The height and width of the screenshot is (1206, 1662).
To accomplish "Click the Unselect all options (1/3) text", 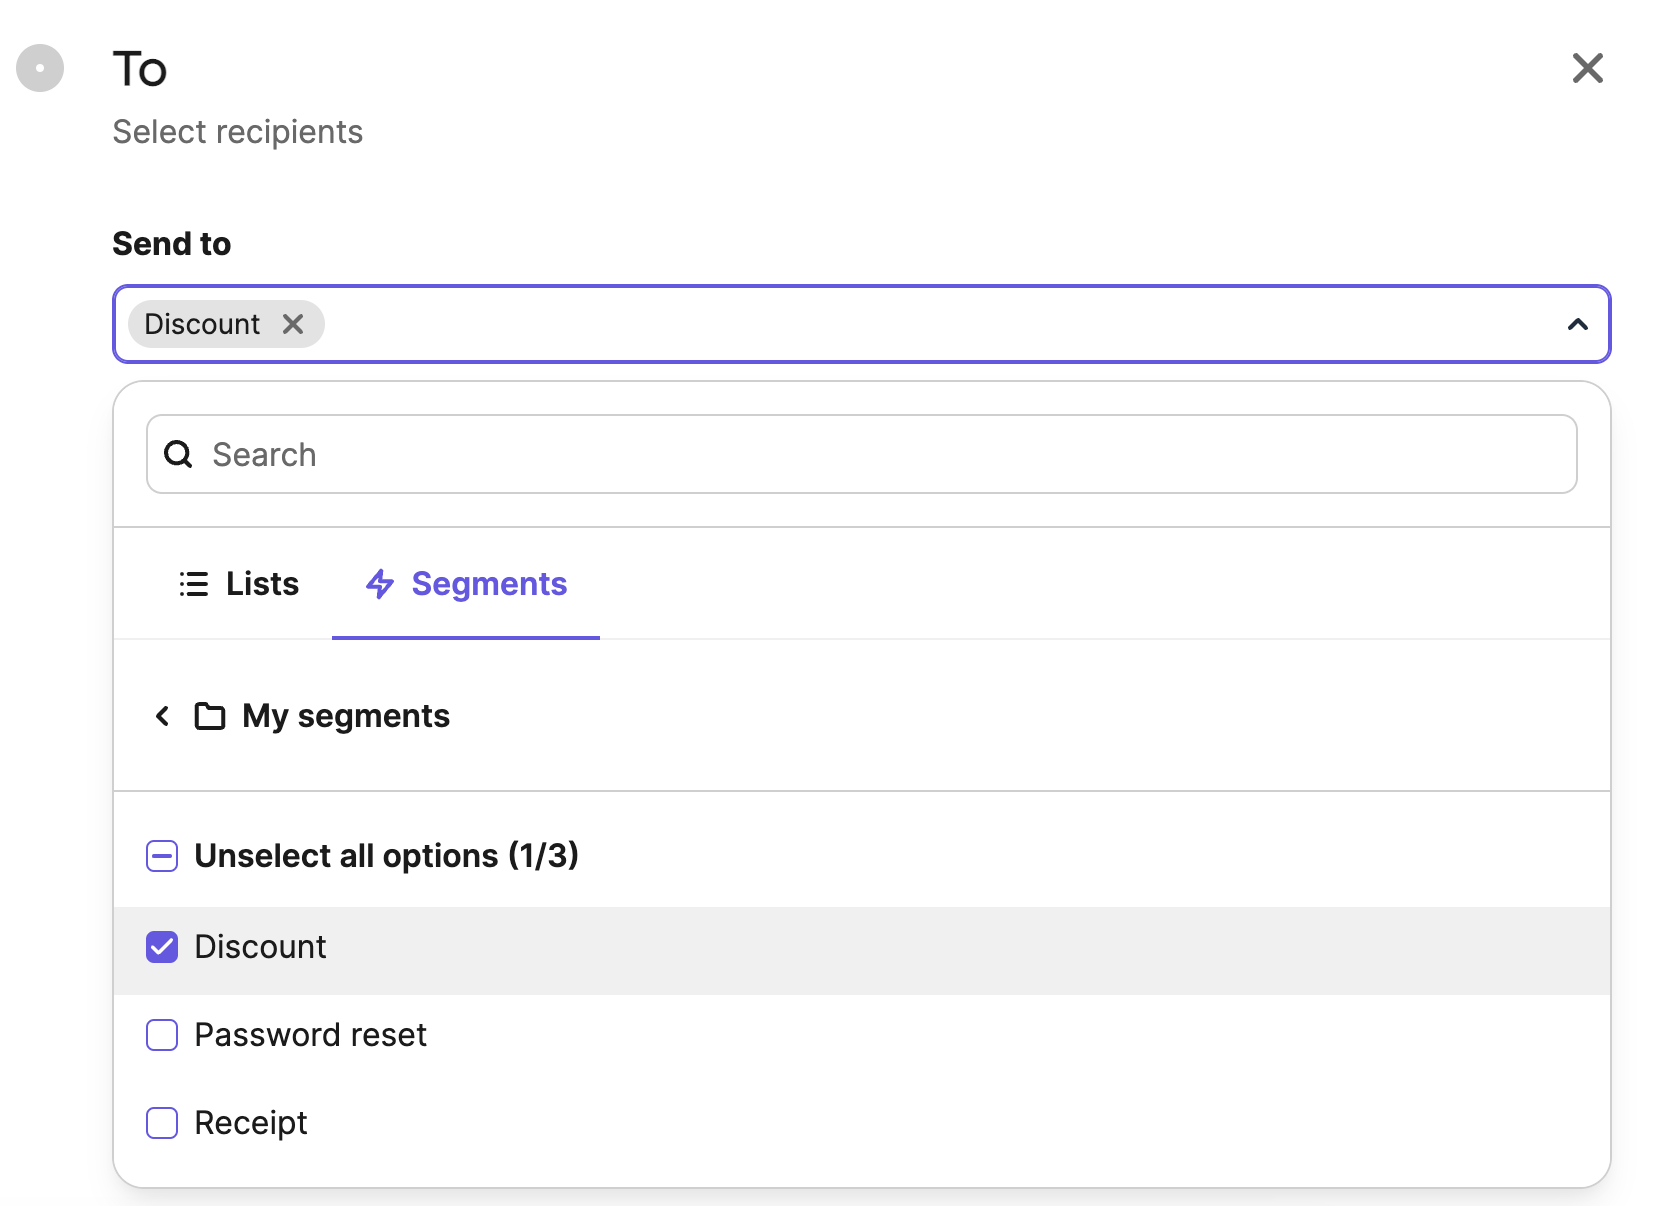I will tap(387, 856).
